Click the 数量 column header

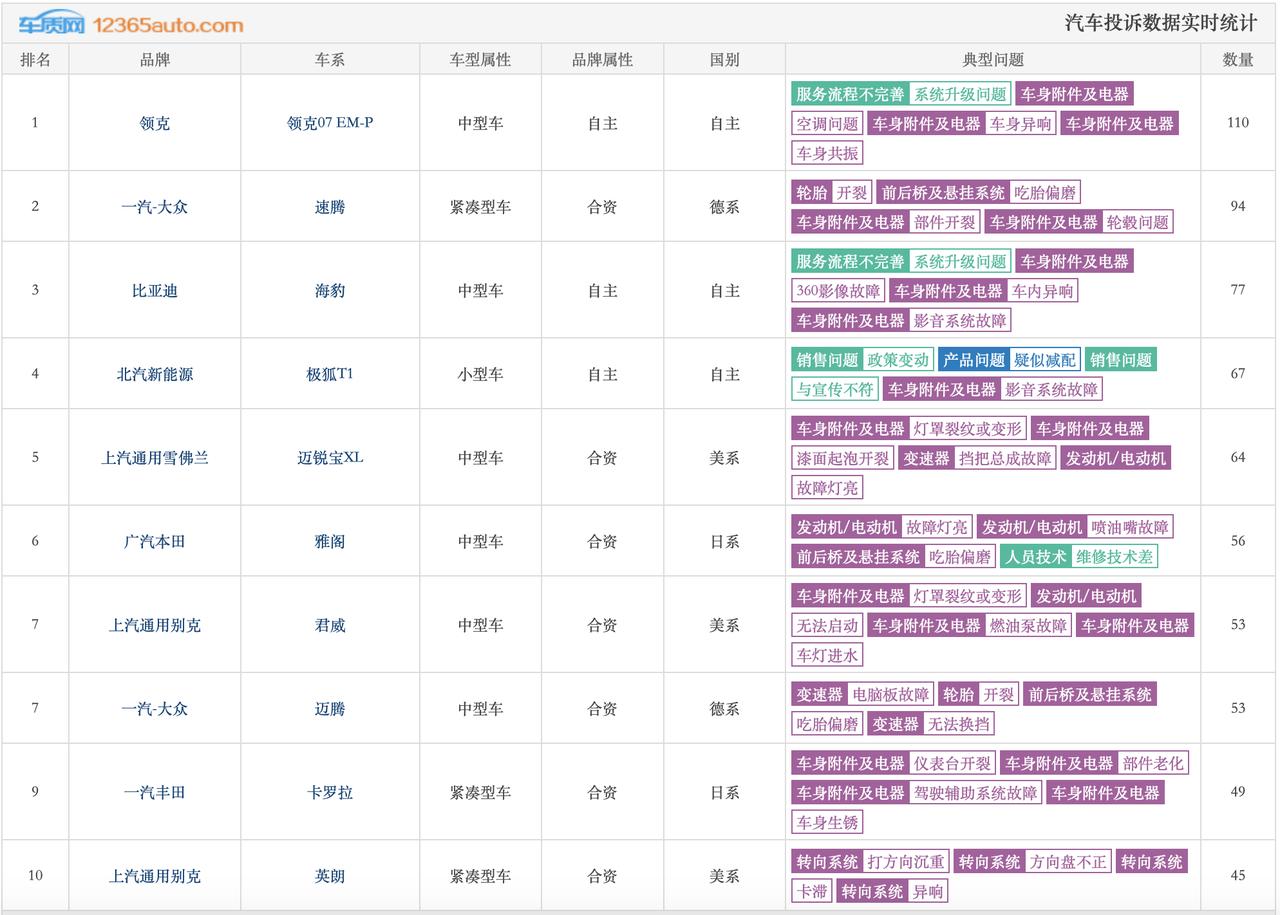click(1237, 60)
